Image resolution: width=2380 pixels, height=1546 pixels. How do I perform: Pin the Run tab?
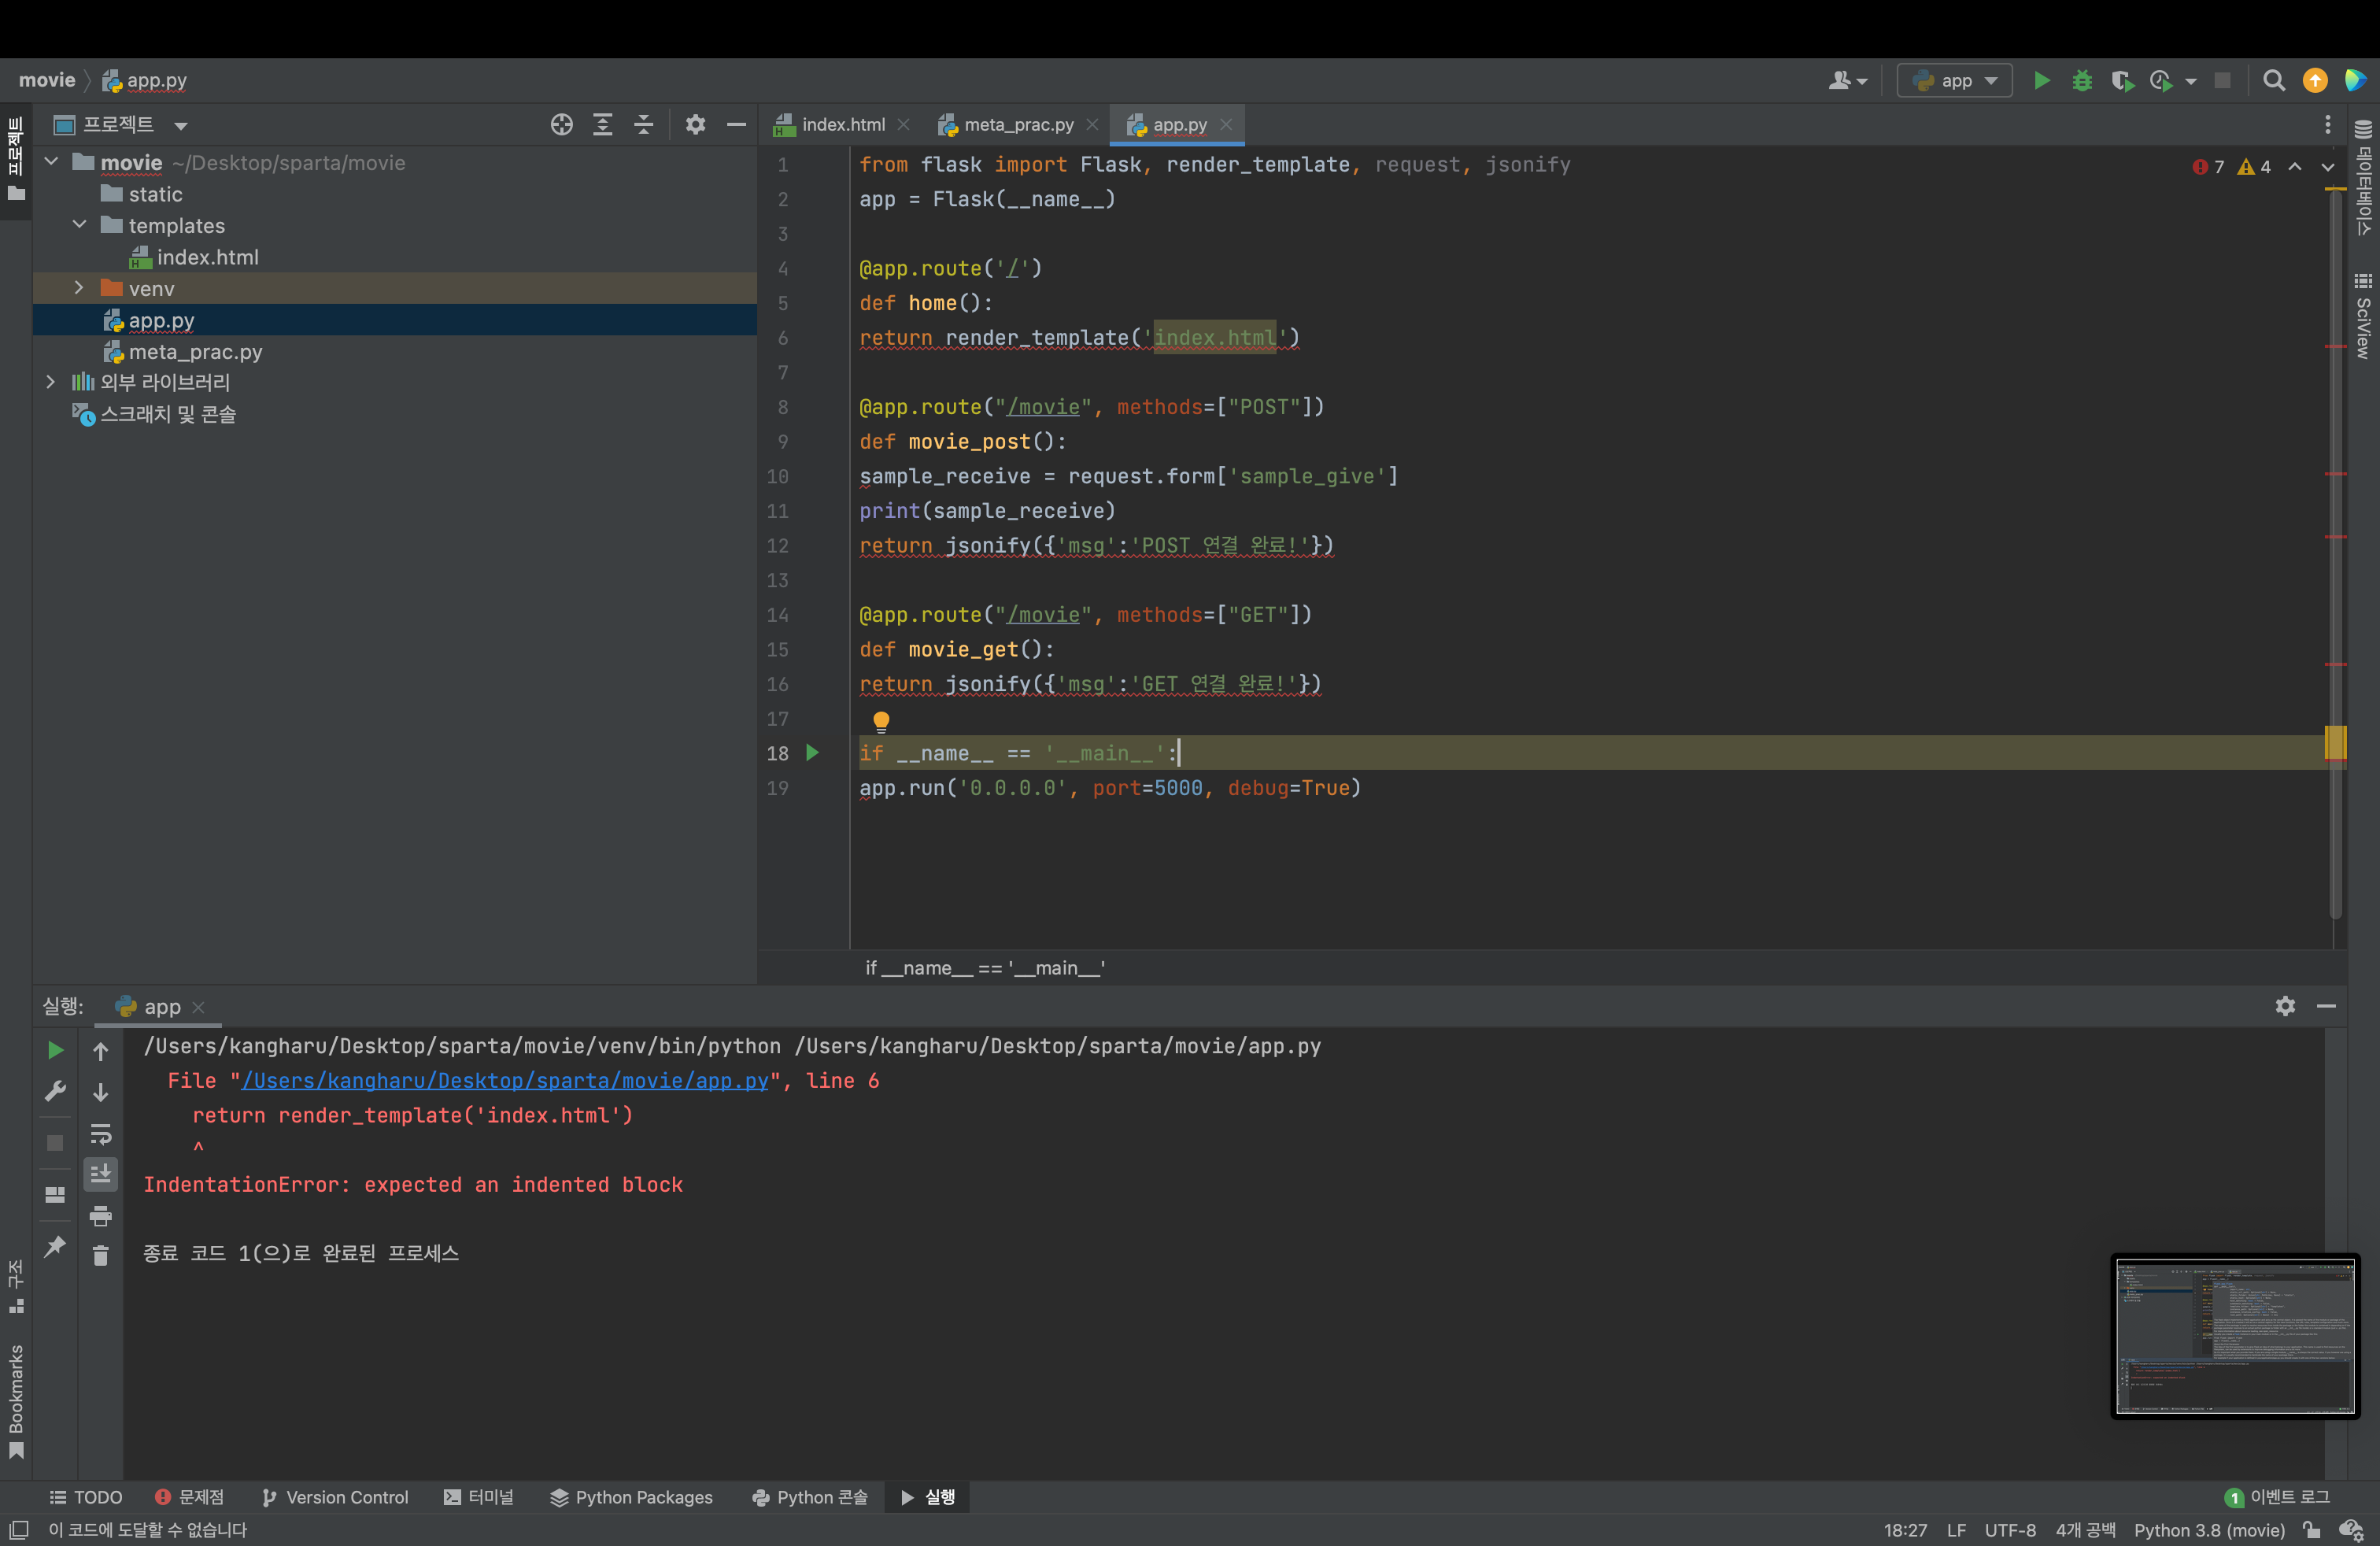pyautogui.click(x=55, y=1246)
